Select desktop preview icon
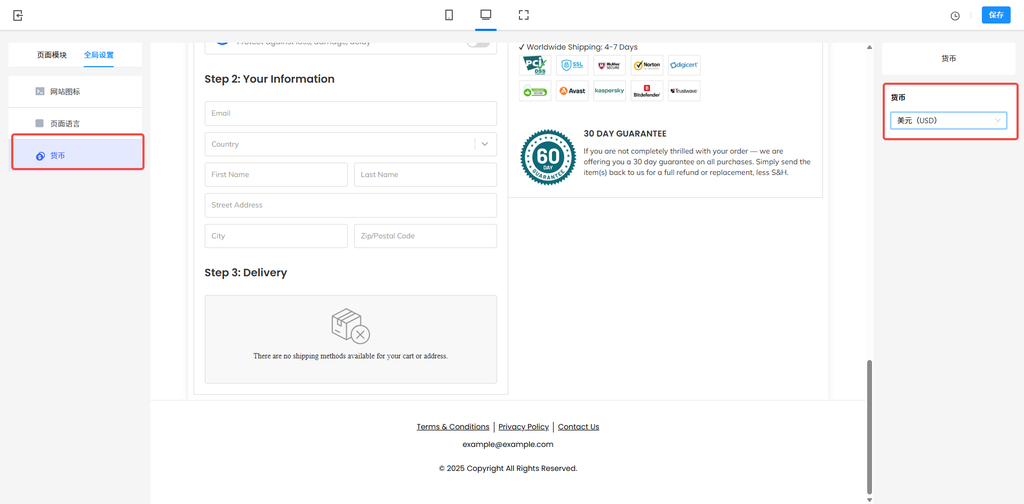The image size is (1024, 504). click(486, 15)
